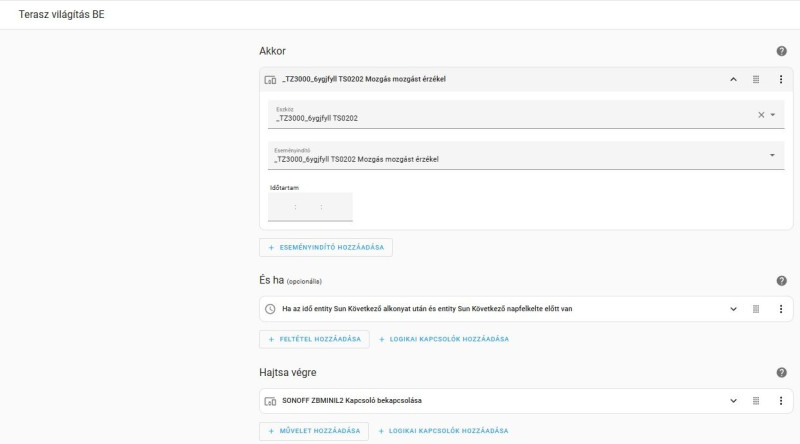
Task: Open help for the Akkor section
Action: [x=781, y=51]
